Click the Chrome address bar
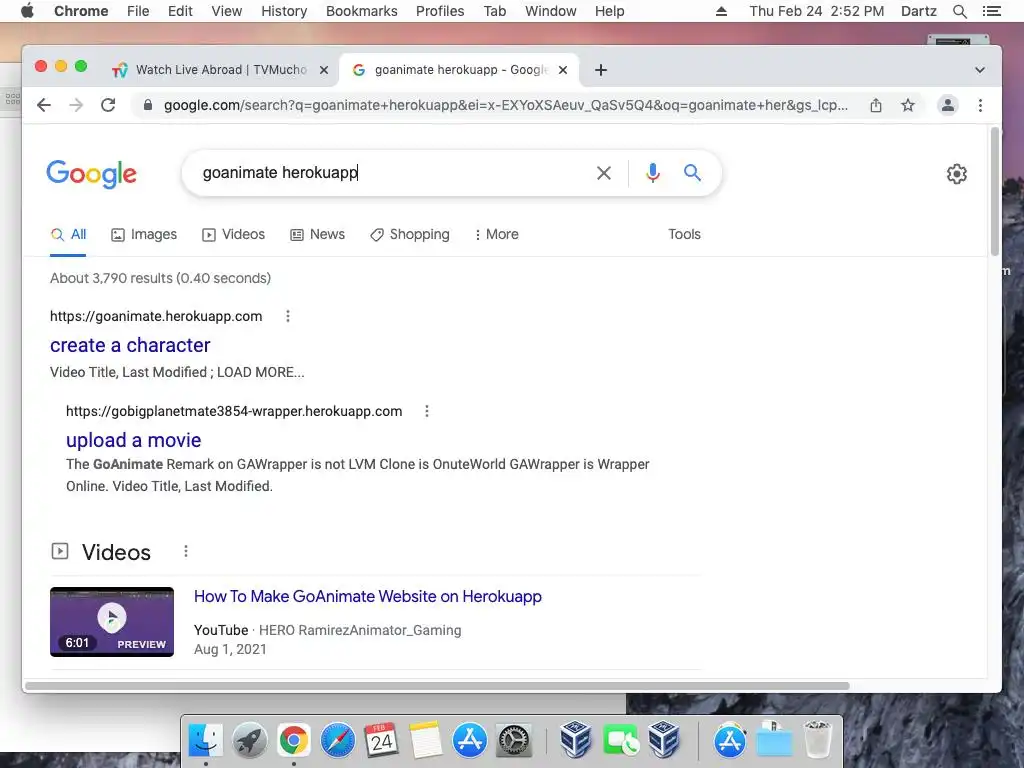Image resolution: width=1024 pixels, height=768 pixels. click(506, 105)
